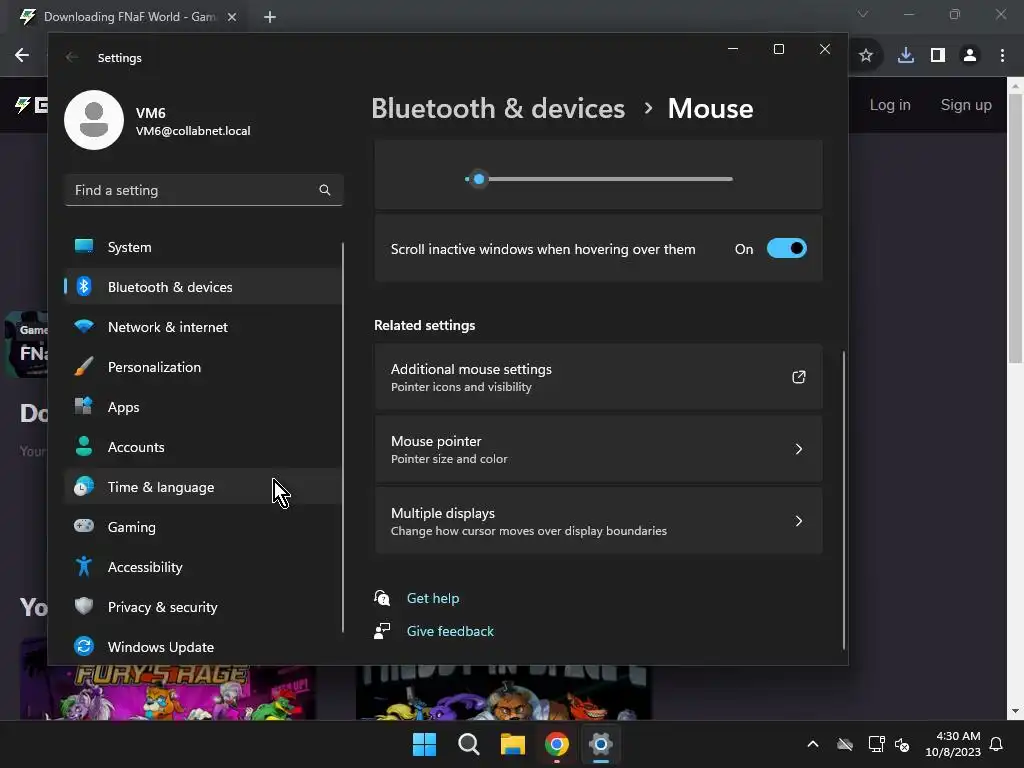Open System settings category
Viewport: 1024px width, 768px height.
pos(202,247)
